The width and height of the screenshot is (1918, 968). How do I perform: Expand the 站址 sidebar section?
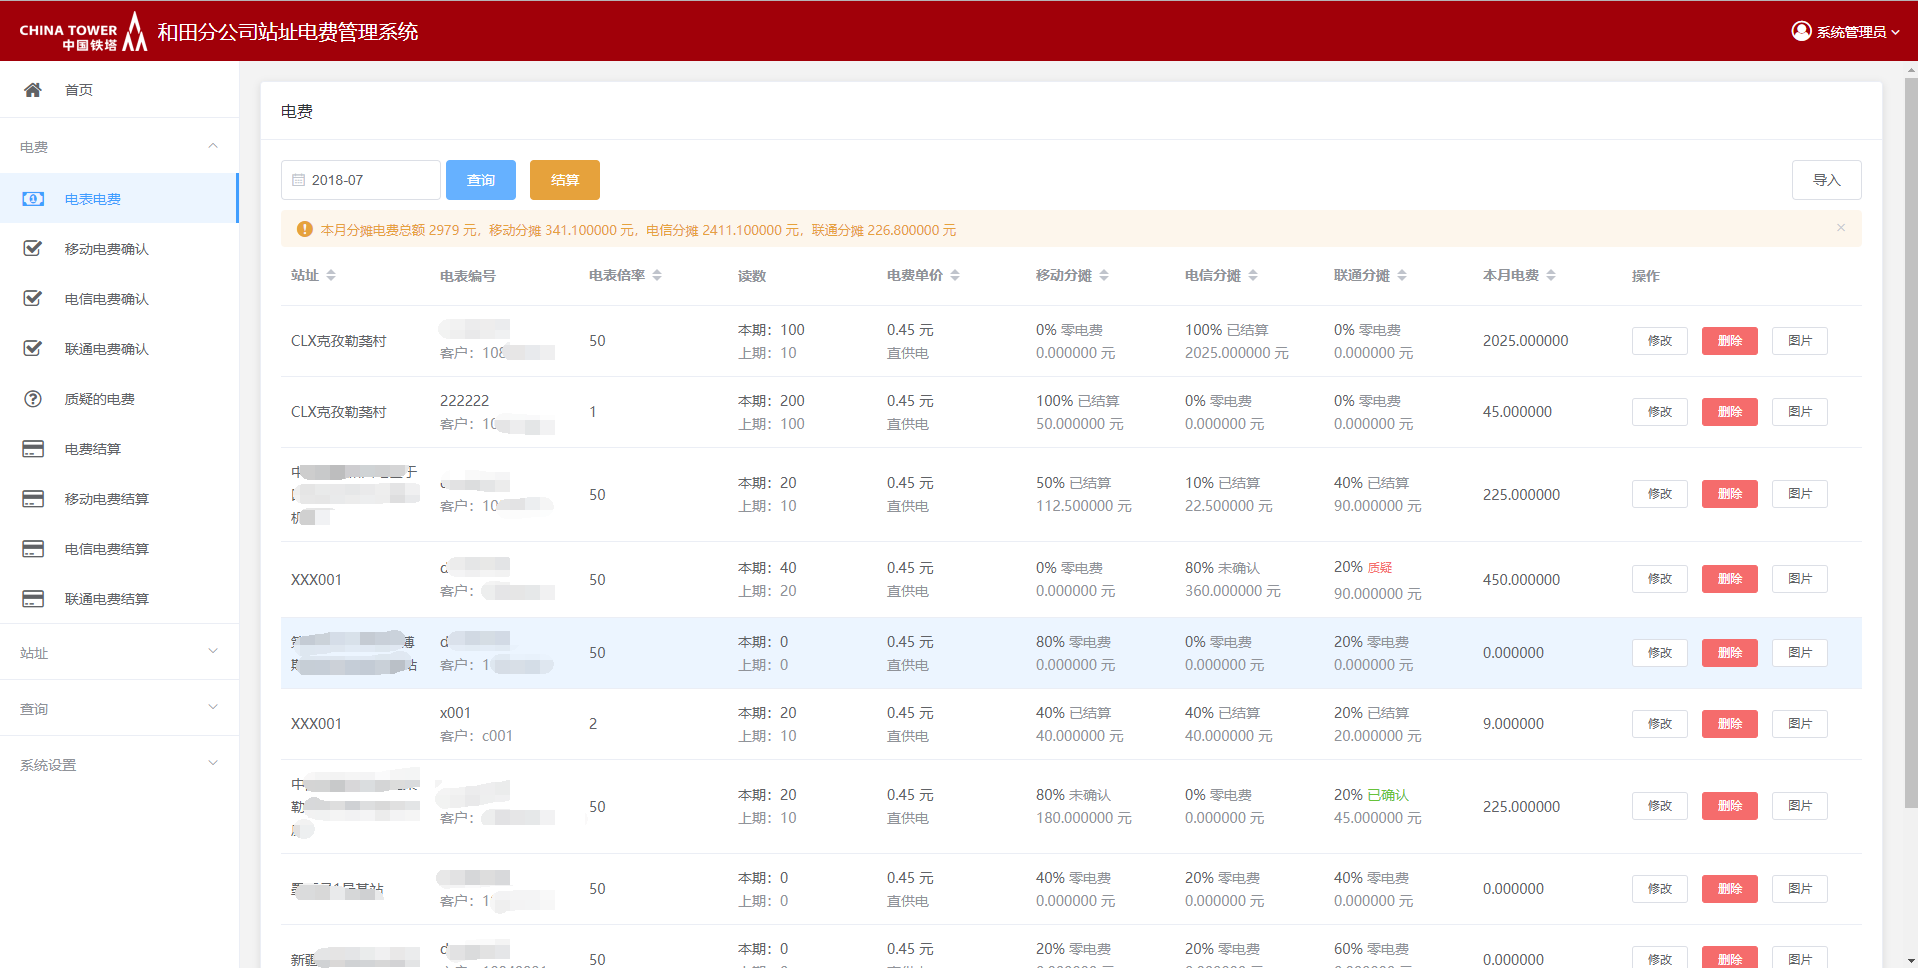(212, 652)
